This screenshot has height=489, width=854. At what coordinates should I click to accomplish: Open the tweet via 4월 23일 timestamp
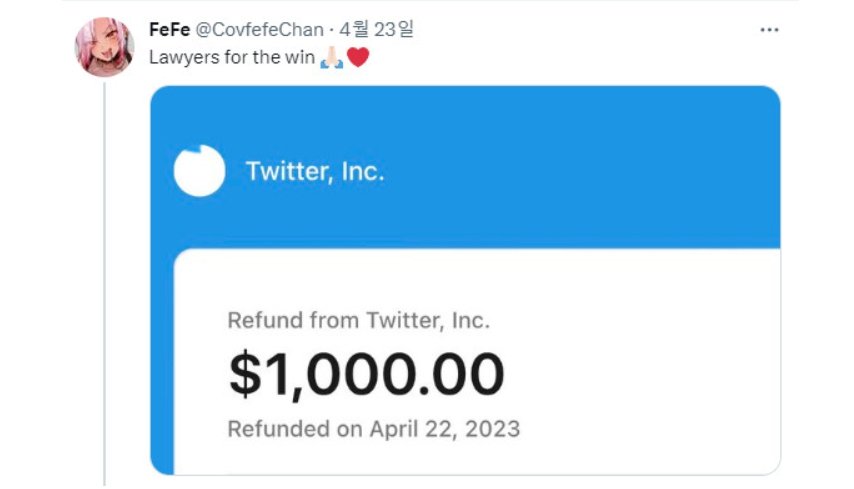coord(376,29)
